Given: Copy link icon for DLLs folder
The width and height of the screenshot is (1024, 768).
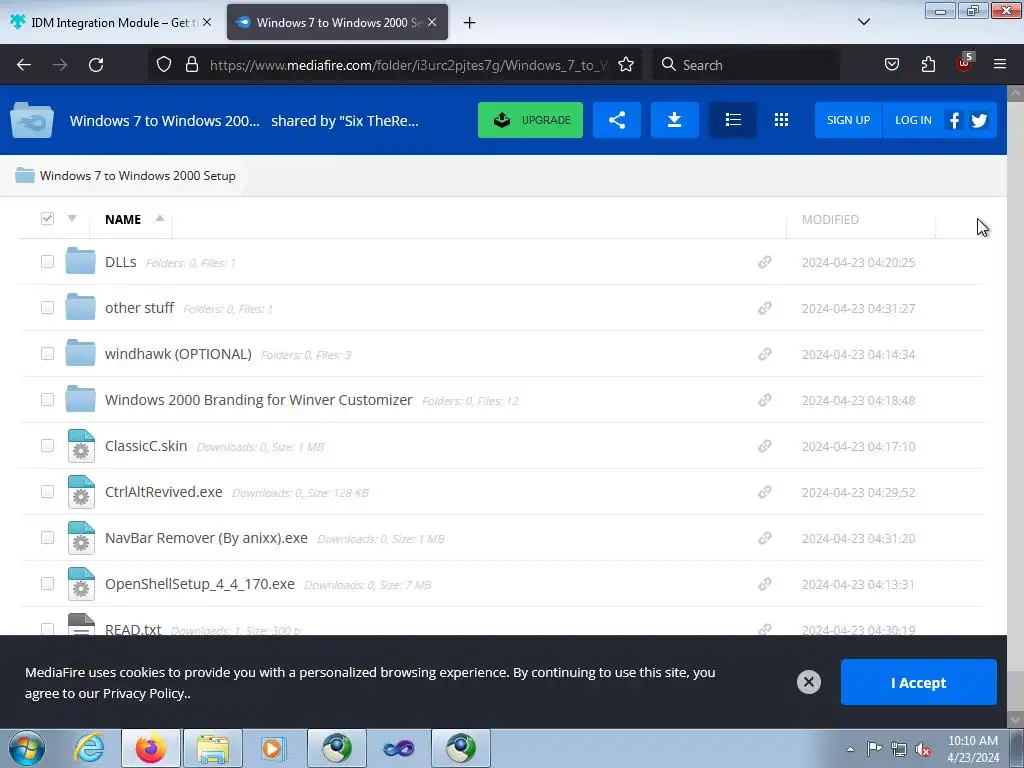Looking at the screenshot, I should [765, 262].
